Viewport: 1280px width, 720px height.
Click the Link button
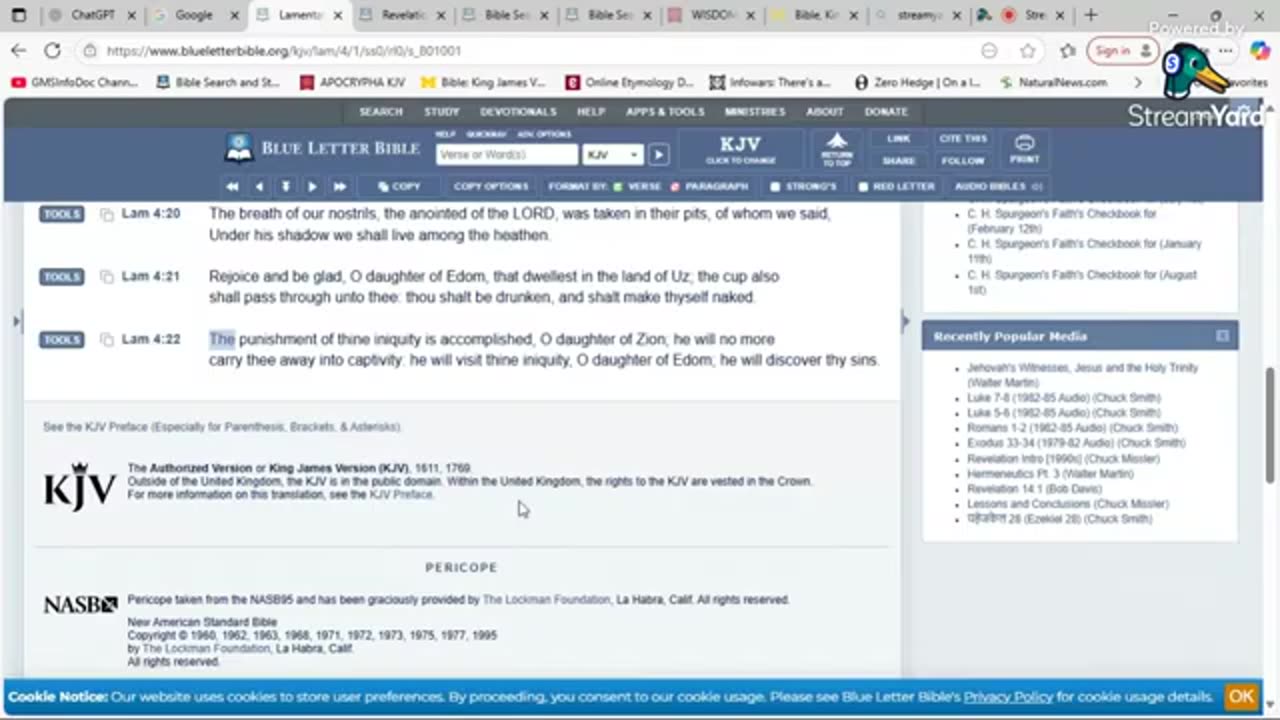pyautogui.click(x=898, y=139)
